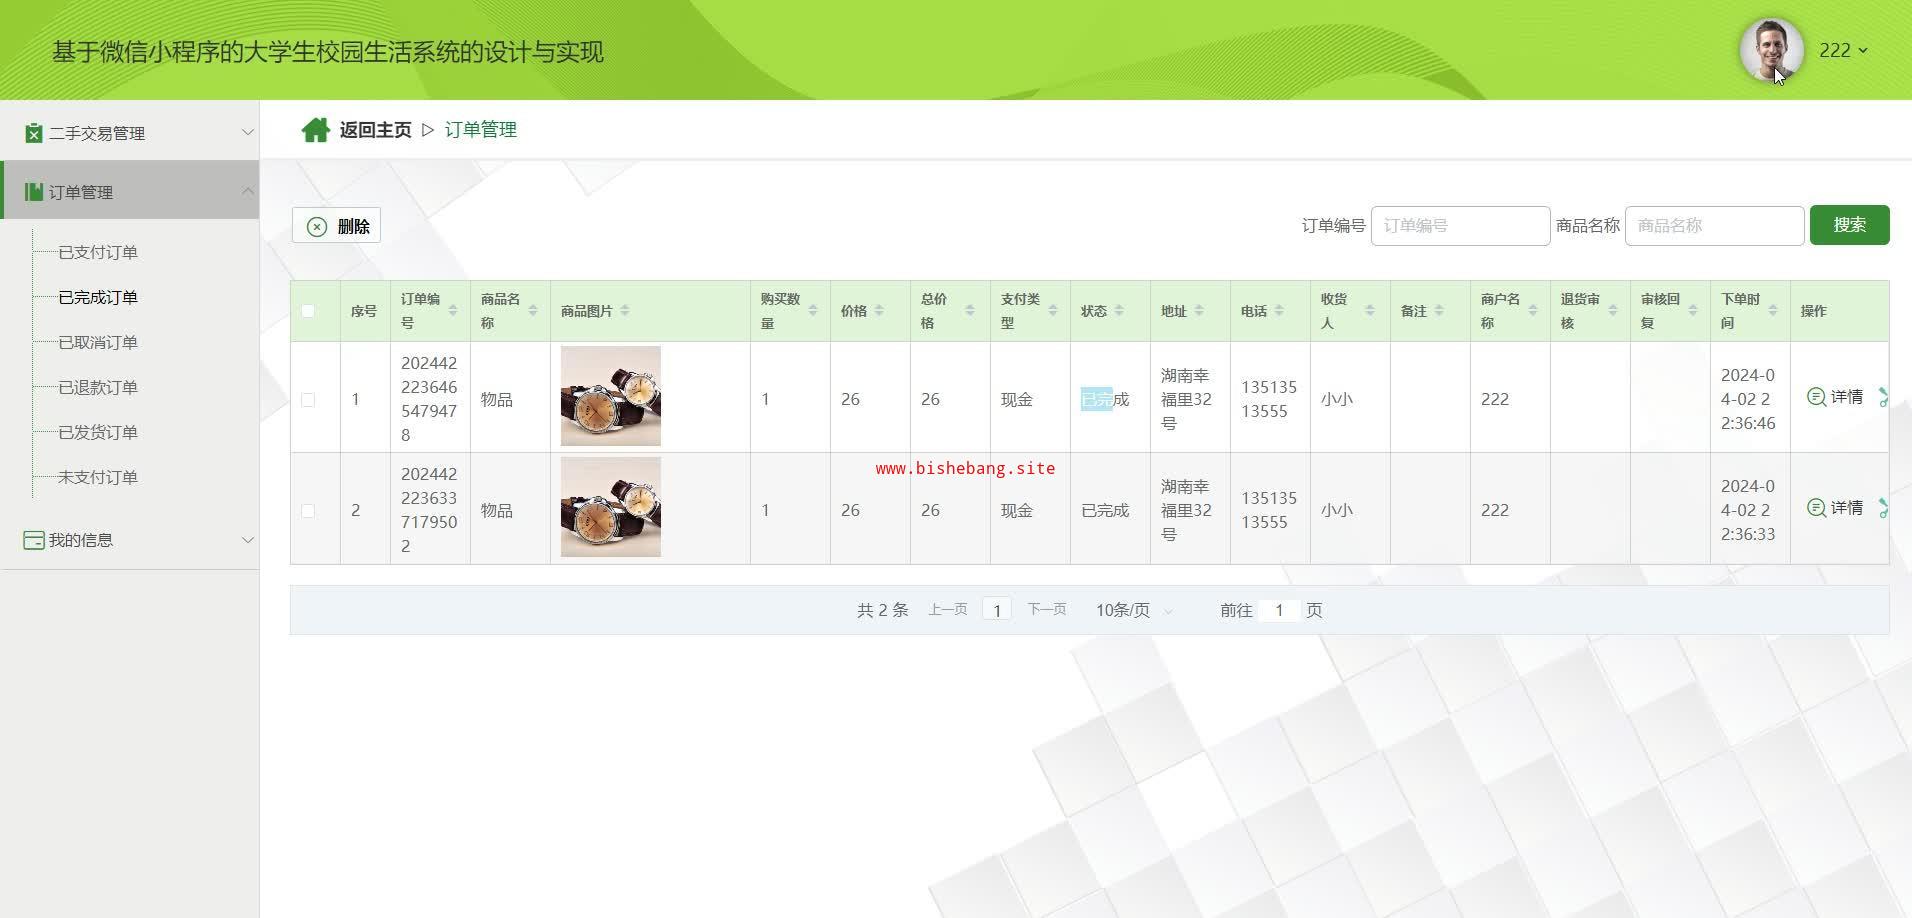Sort by 收货人 column arrows
The image size is (1912, 918).
(x=1370, y=311)
